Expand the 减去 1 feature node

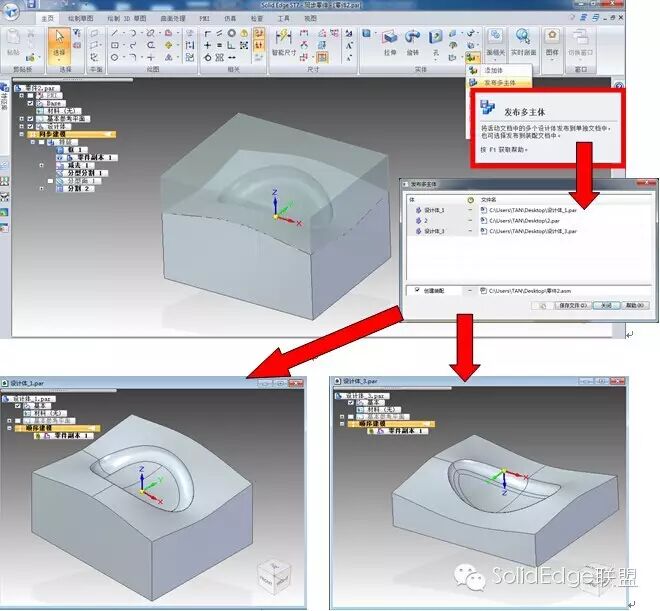click(41, 165)
